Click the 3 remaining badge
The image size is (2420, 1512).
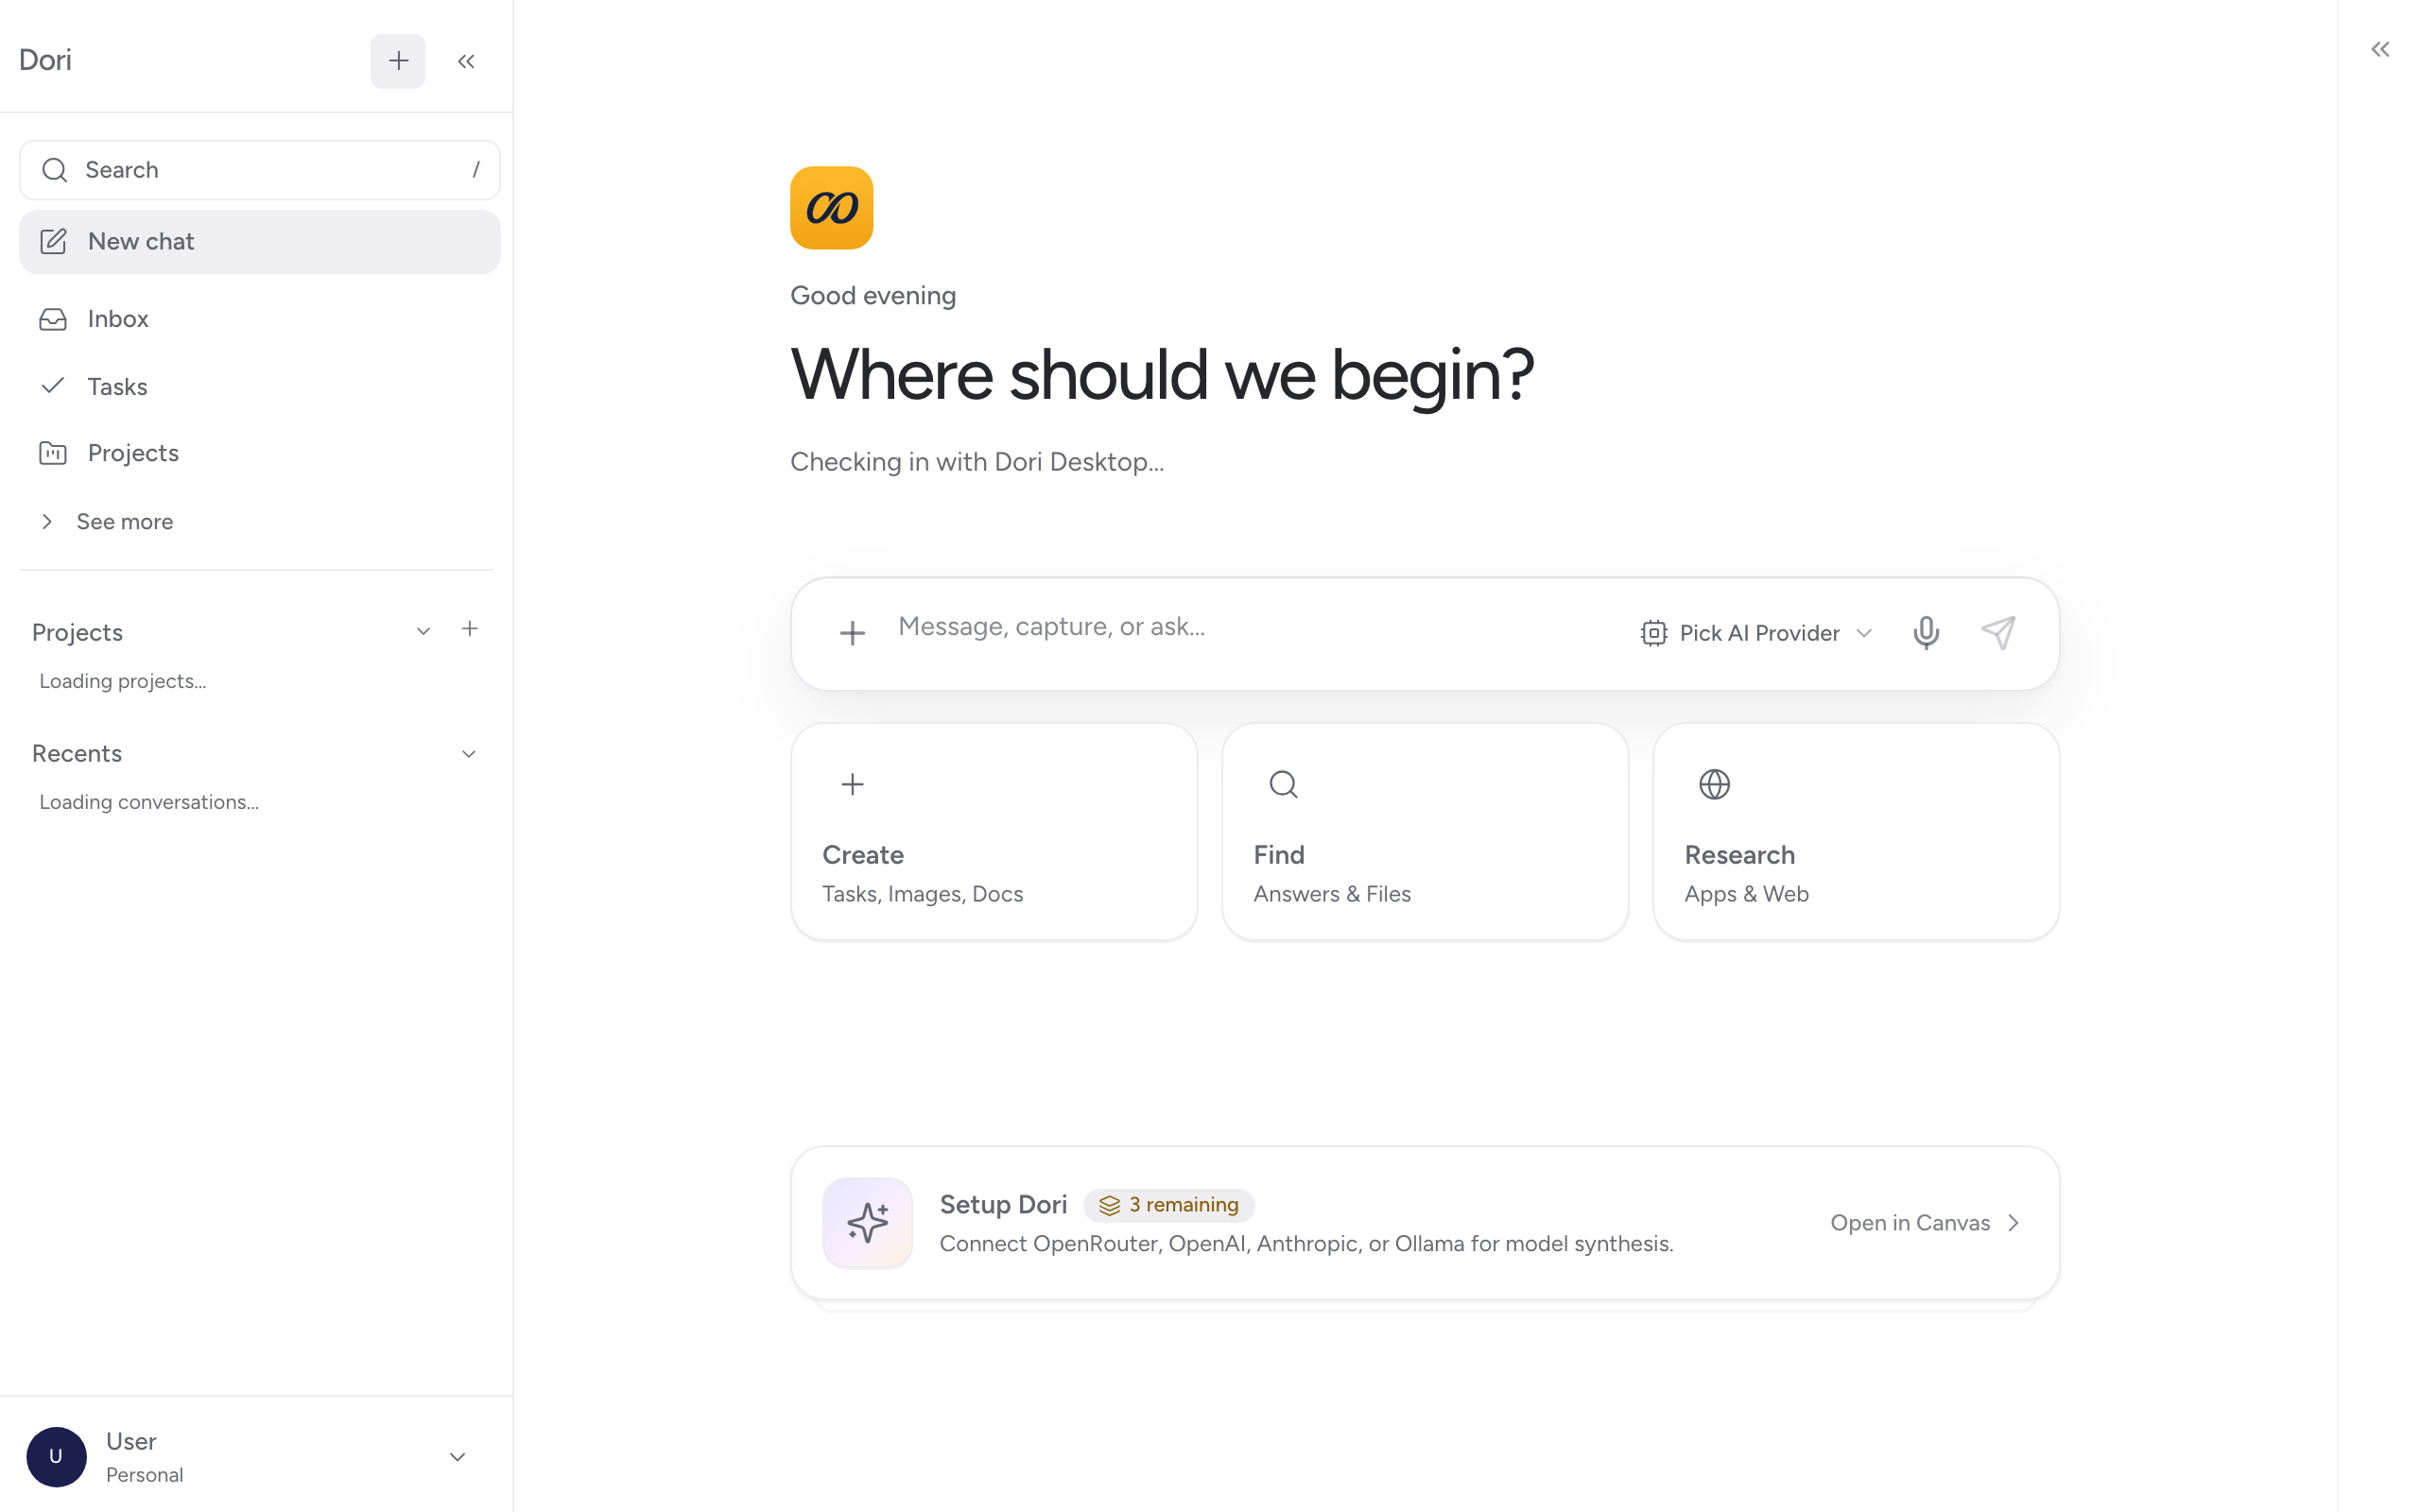pos(1169,1205)
